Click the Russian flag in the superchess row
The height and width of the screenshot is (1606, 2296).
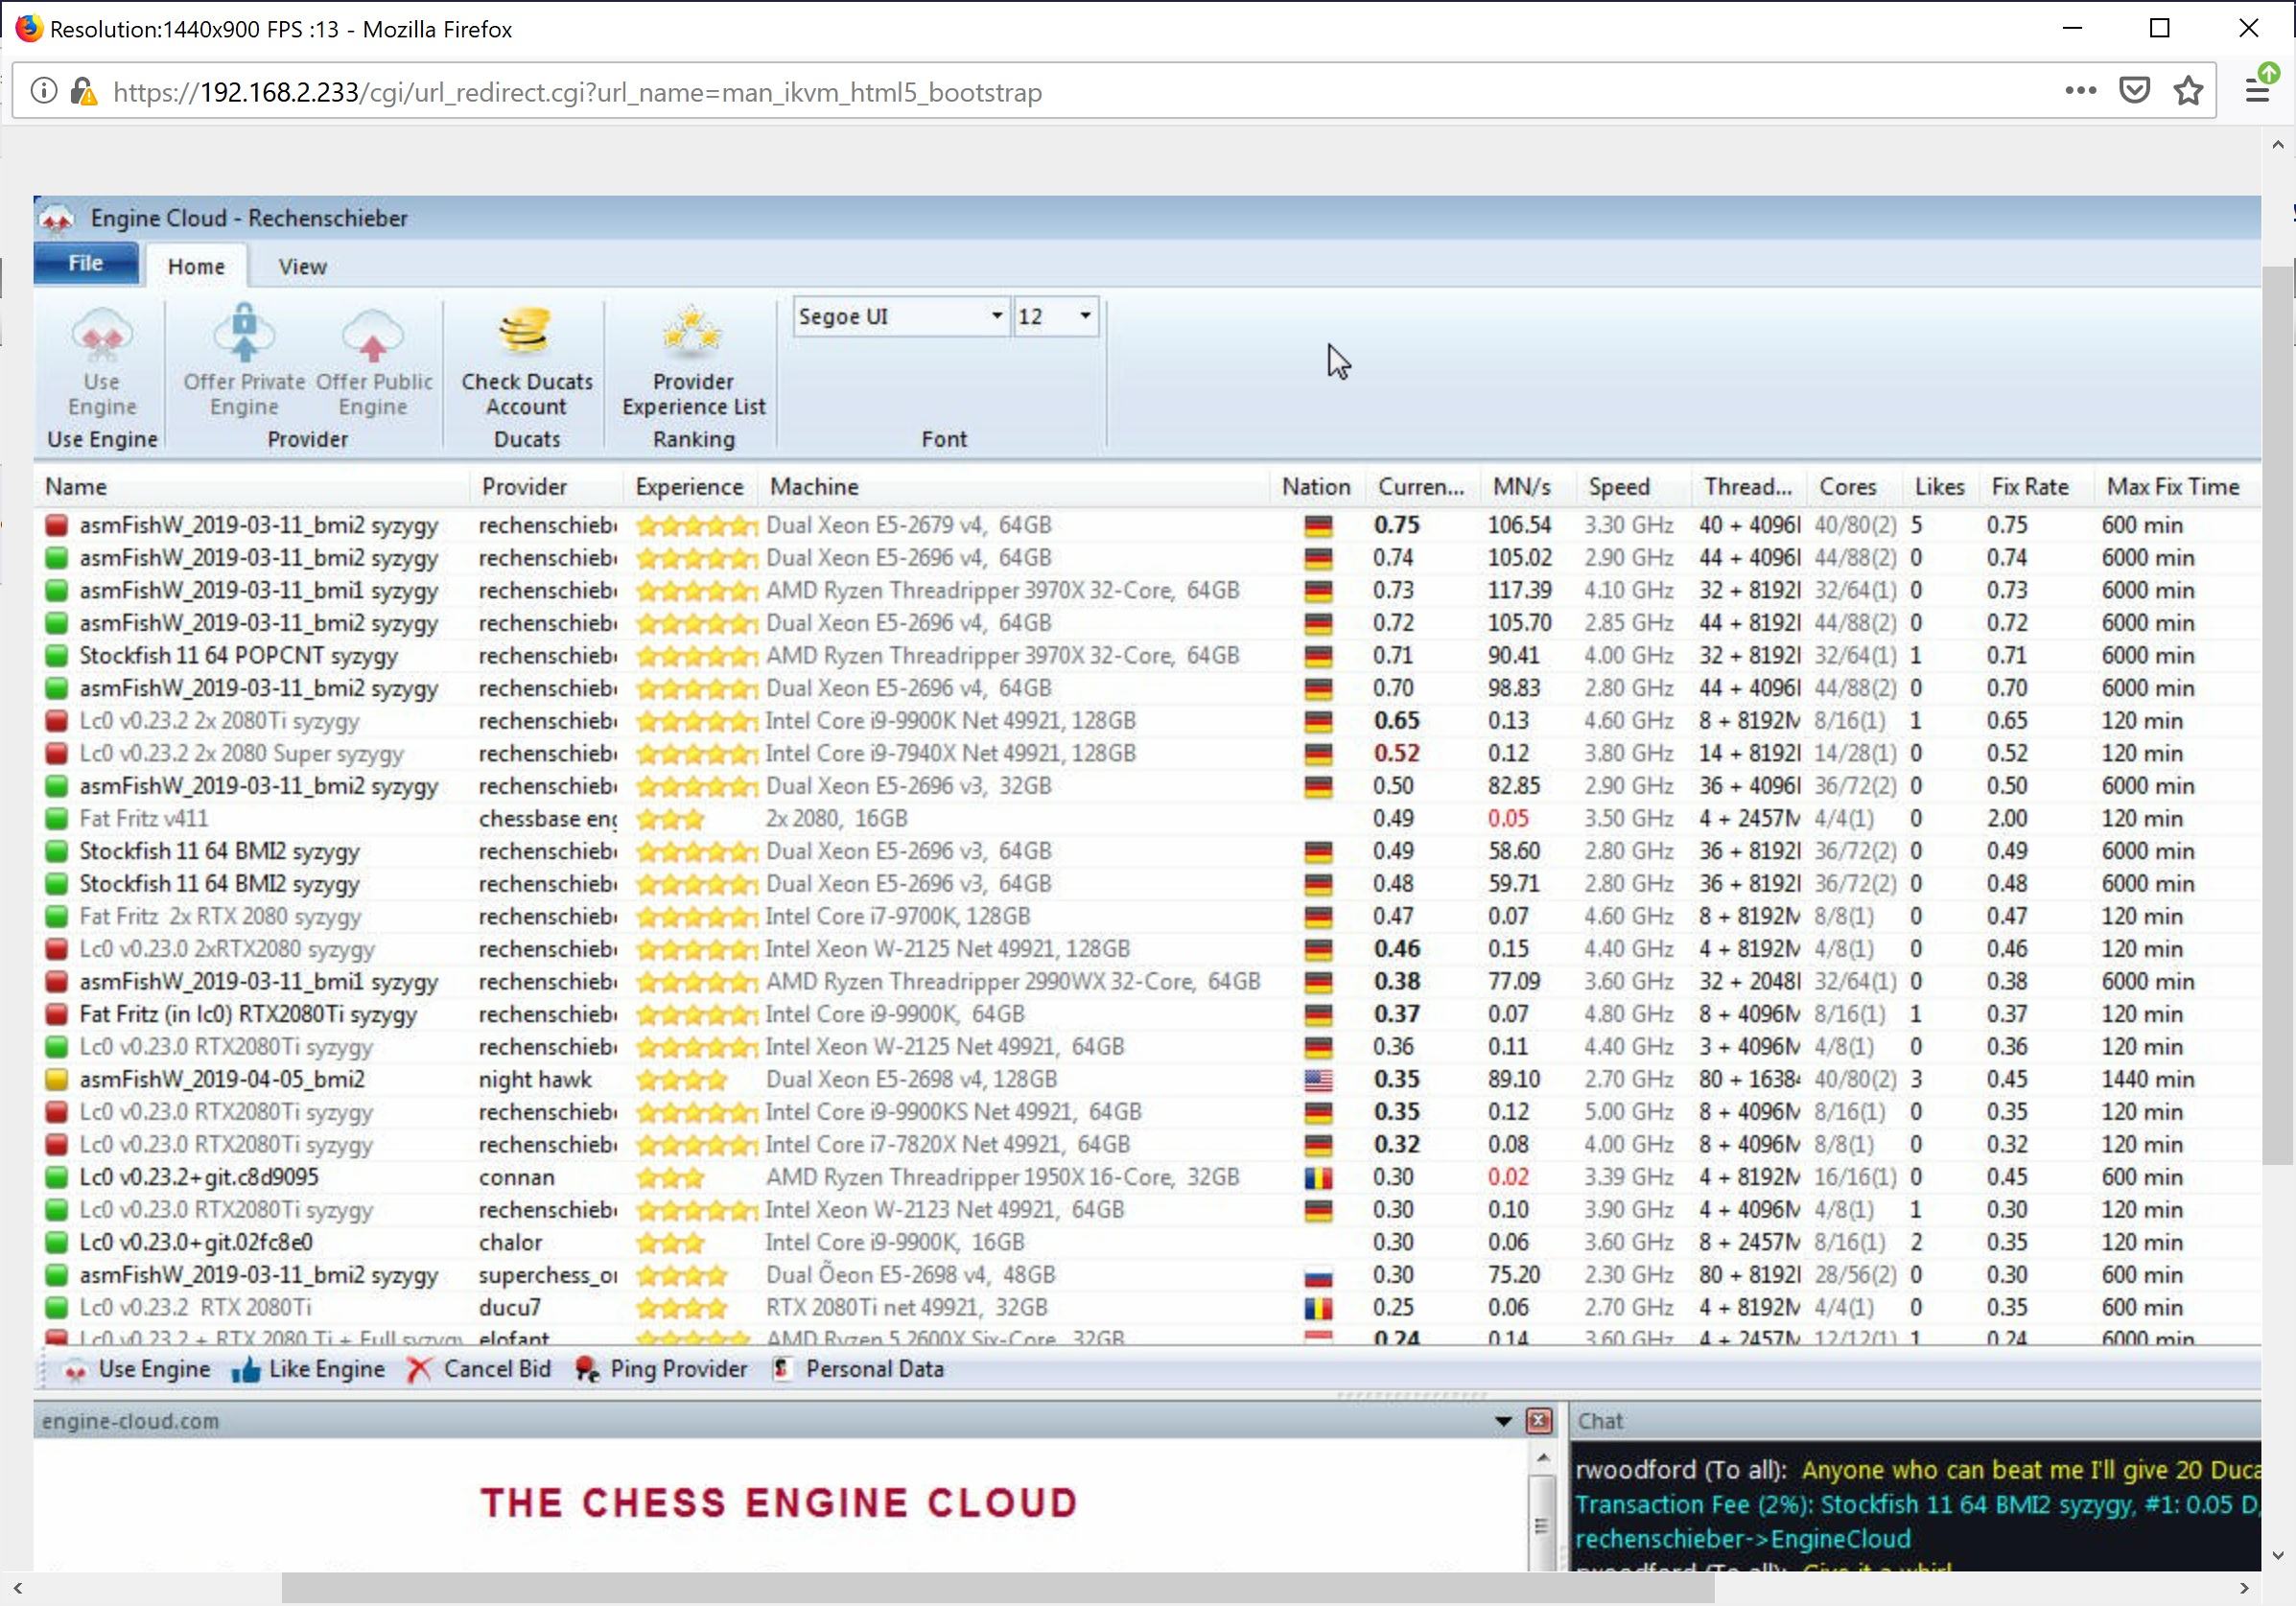[x=1318, y=1276]
